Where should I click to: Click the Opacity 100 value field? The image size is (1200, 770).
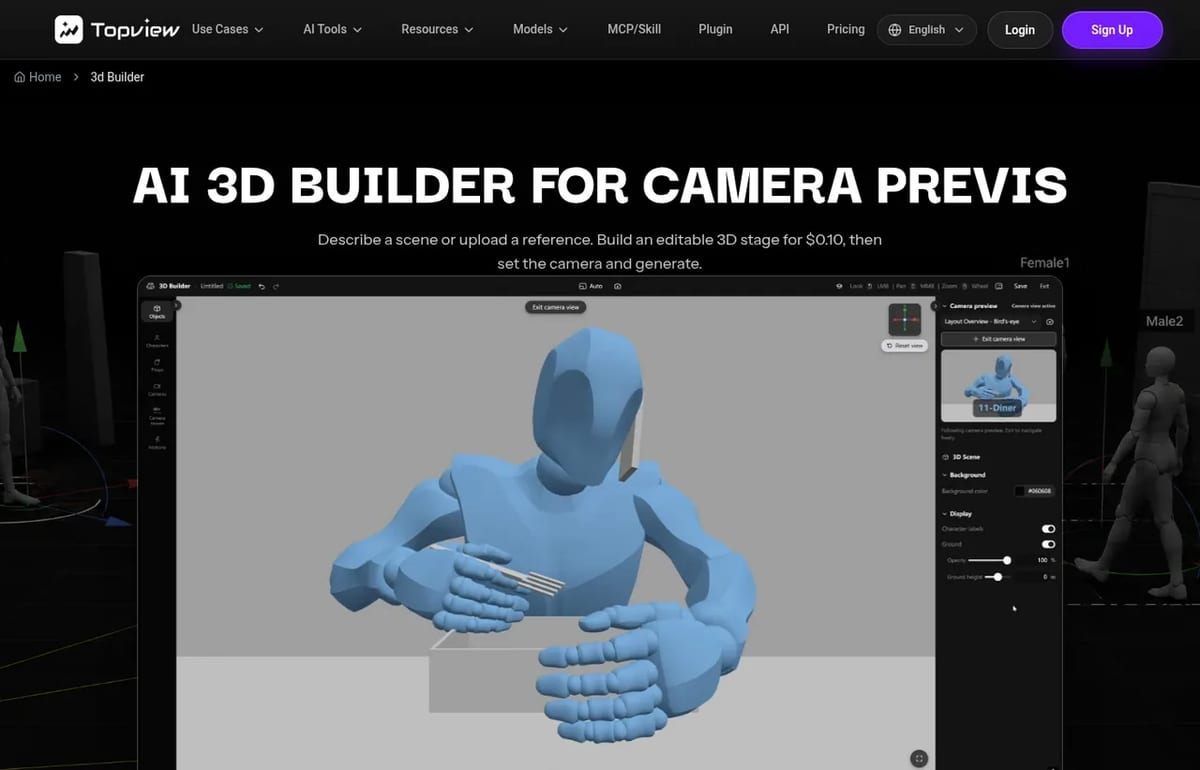[1042, 560]
